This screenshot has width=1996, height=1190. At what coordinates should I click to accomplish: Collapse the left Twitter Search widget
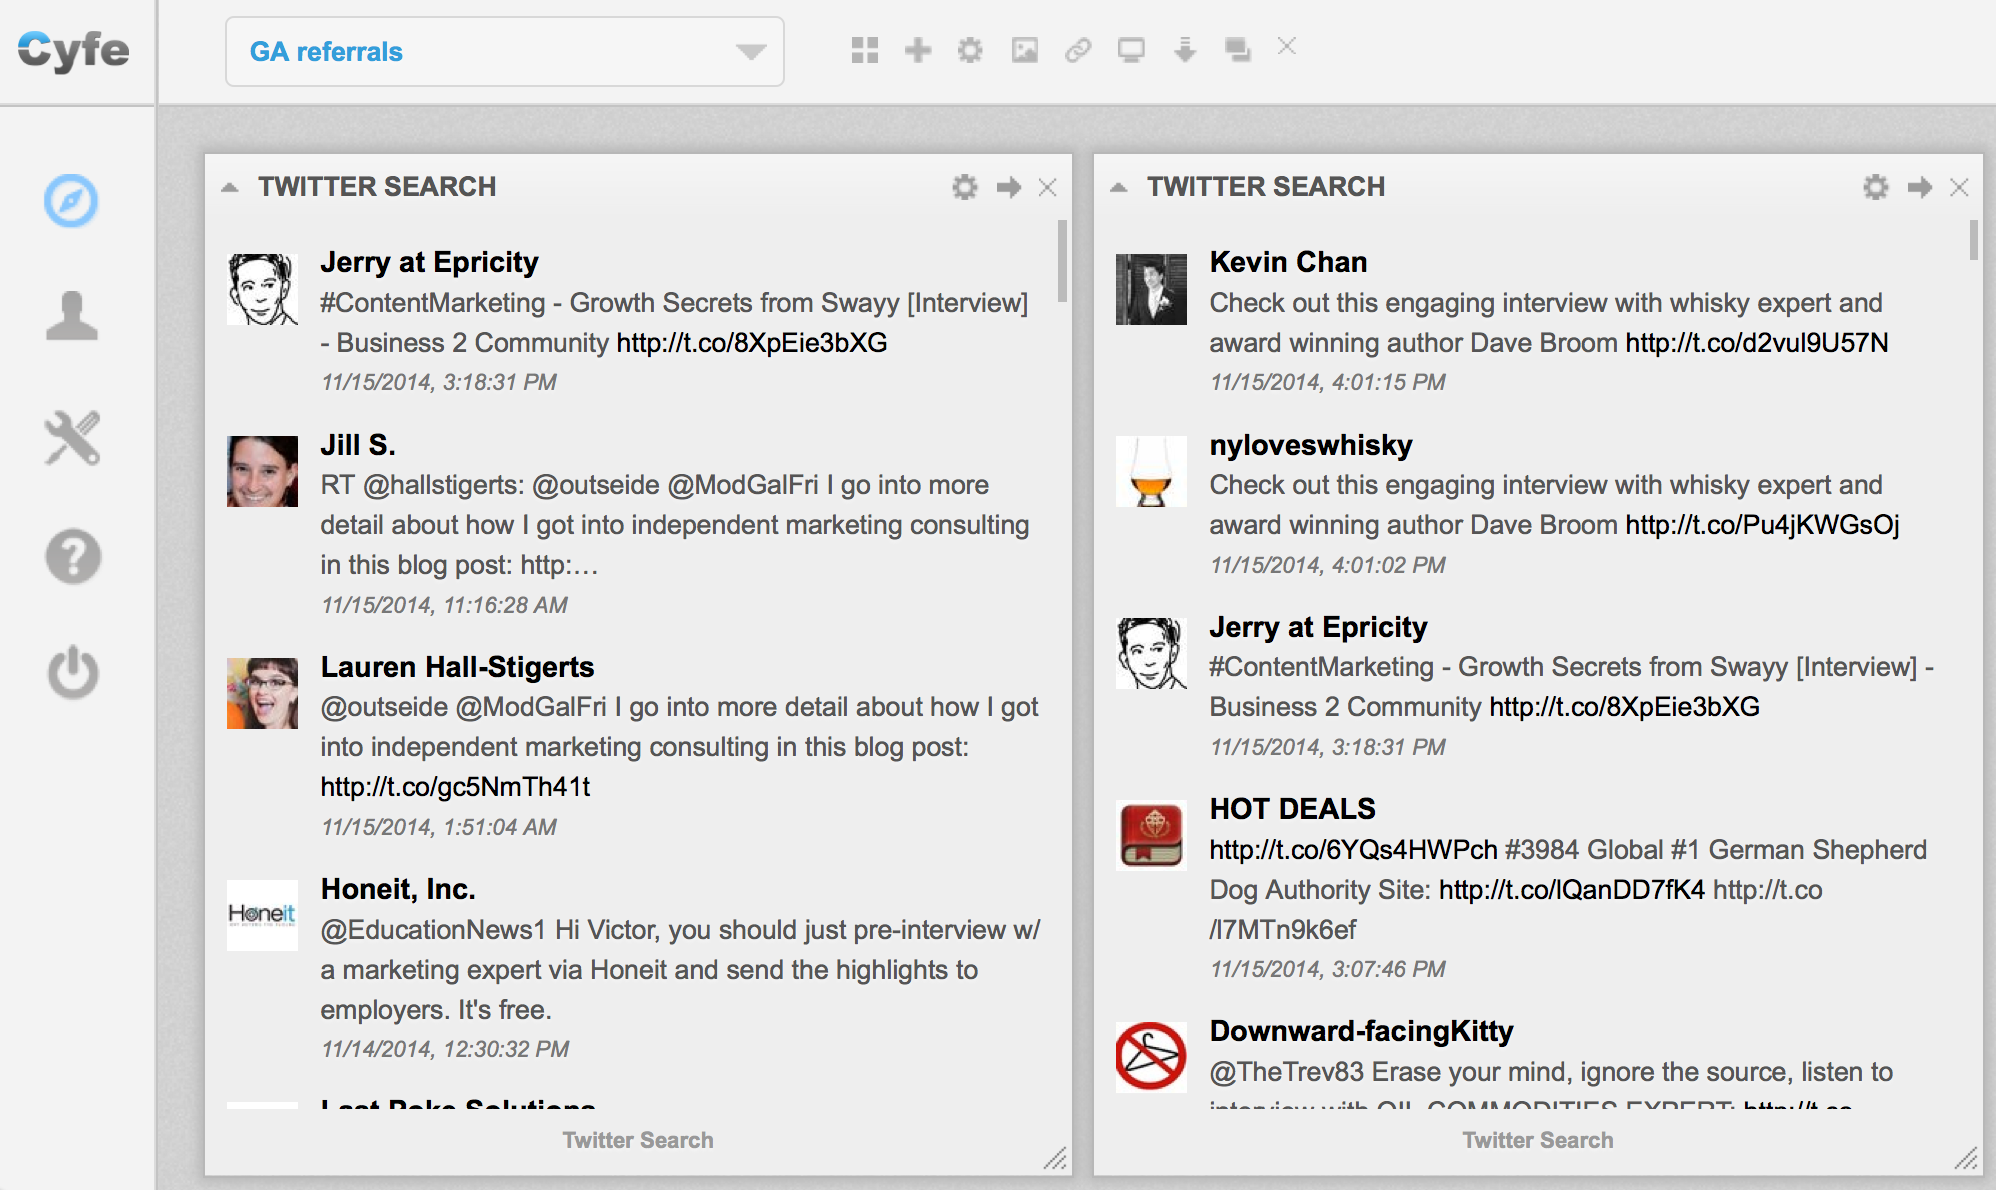[230, 187]
